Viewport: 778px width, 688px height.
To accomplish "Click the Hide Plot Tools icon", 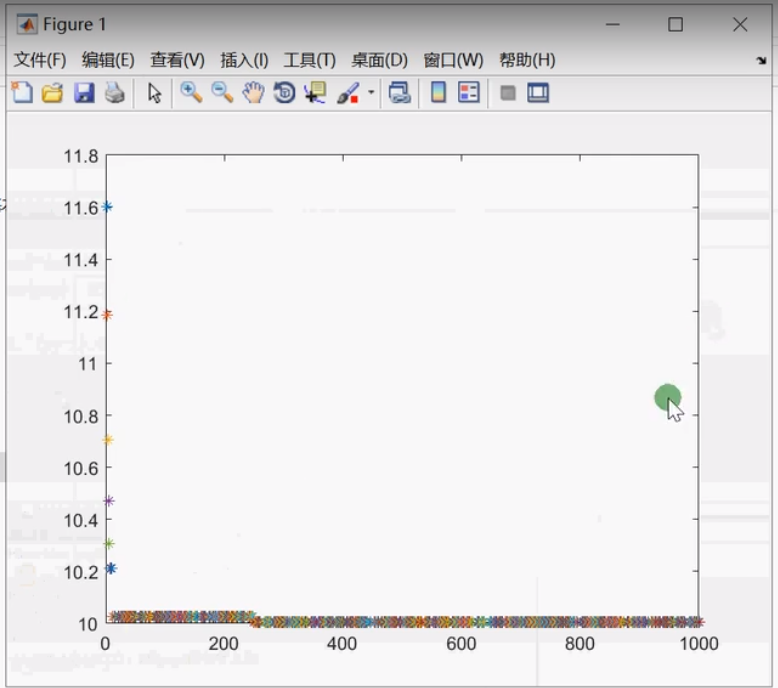I will (508, 93).
